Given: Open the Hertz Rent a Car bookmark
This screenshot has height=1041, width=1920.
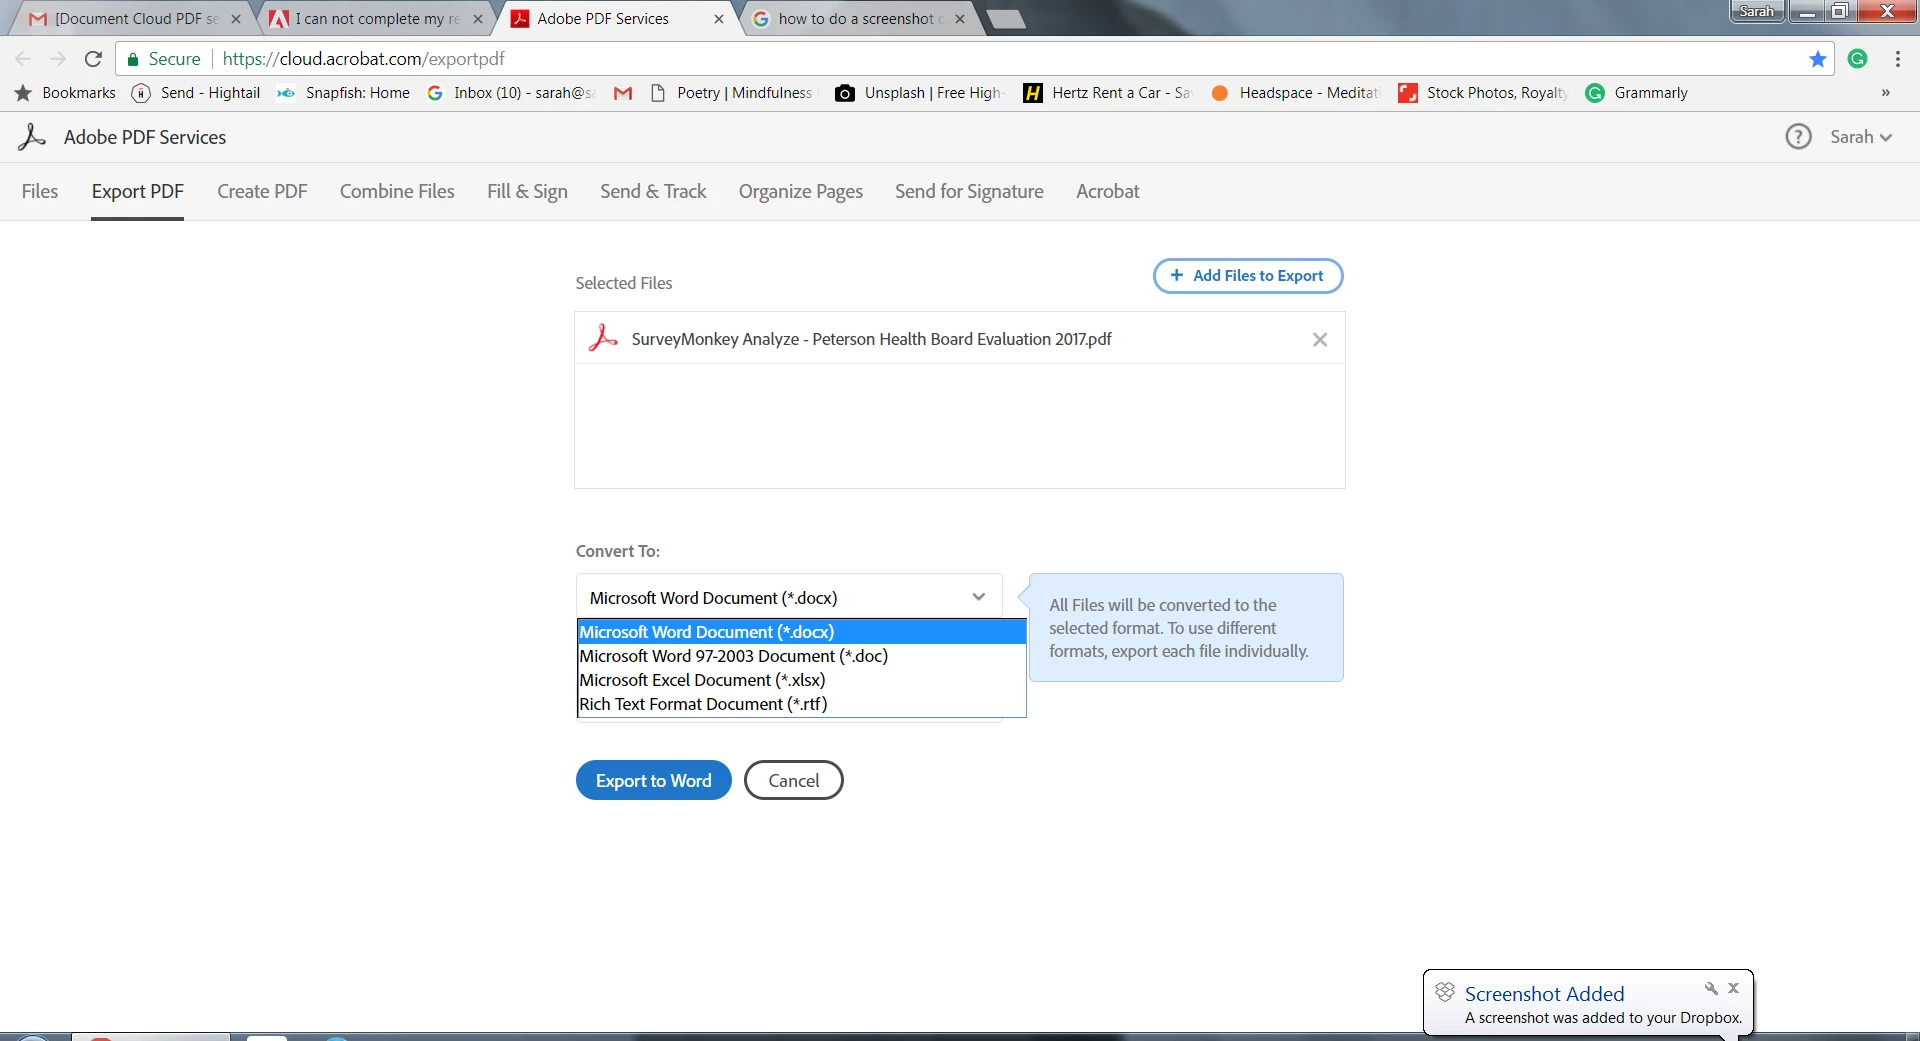Looking at the screenshot, I should [1108, 93].
